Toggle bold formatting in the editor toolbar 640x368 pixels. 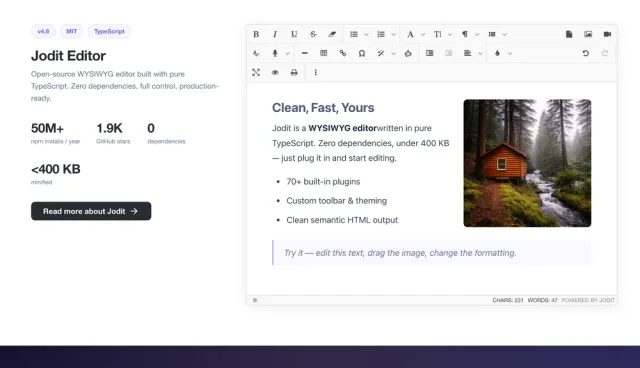tap(256, 34)
